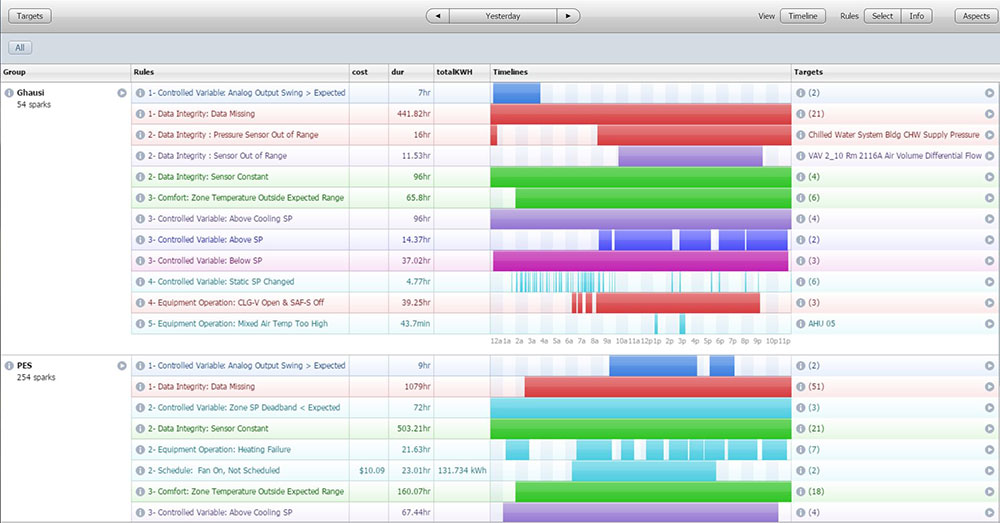Open the target info icon next to AHU 05
Viewport: 1000px width, 523px height.
click(x=801, y=323)
